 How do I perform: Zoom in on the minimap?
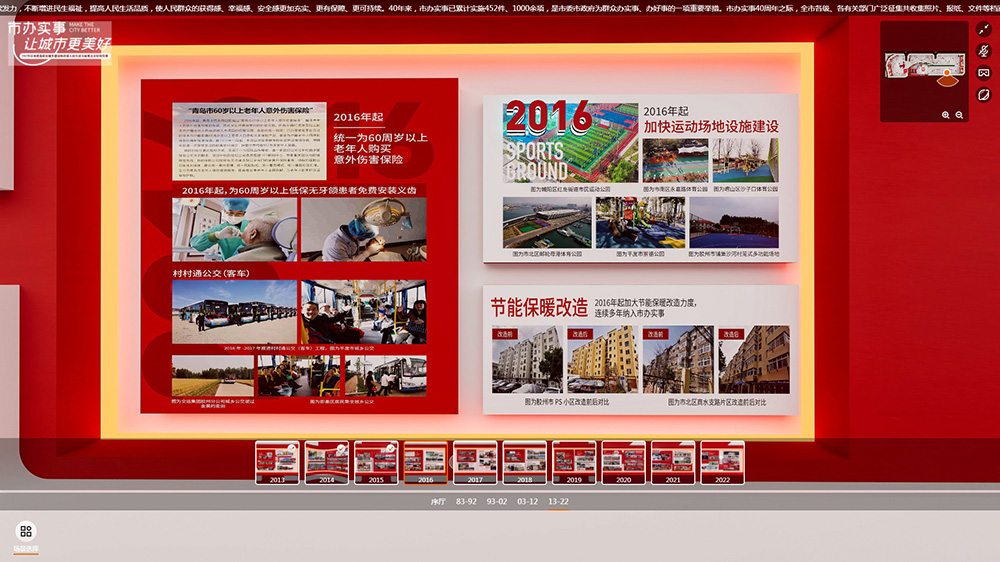pyautogui.click(x=946, y=115)
